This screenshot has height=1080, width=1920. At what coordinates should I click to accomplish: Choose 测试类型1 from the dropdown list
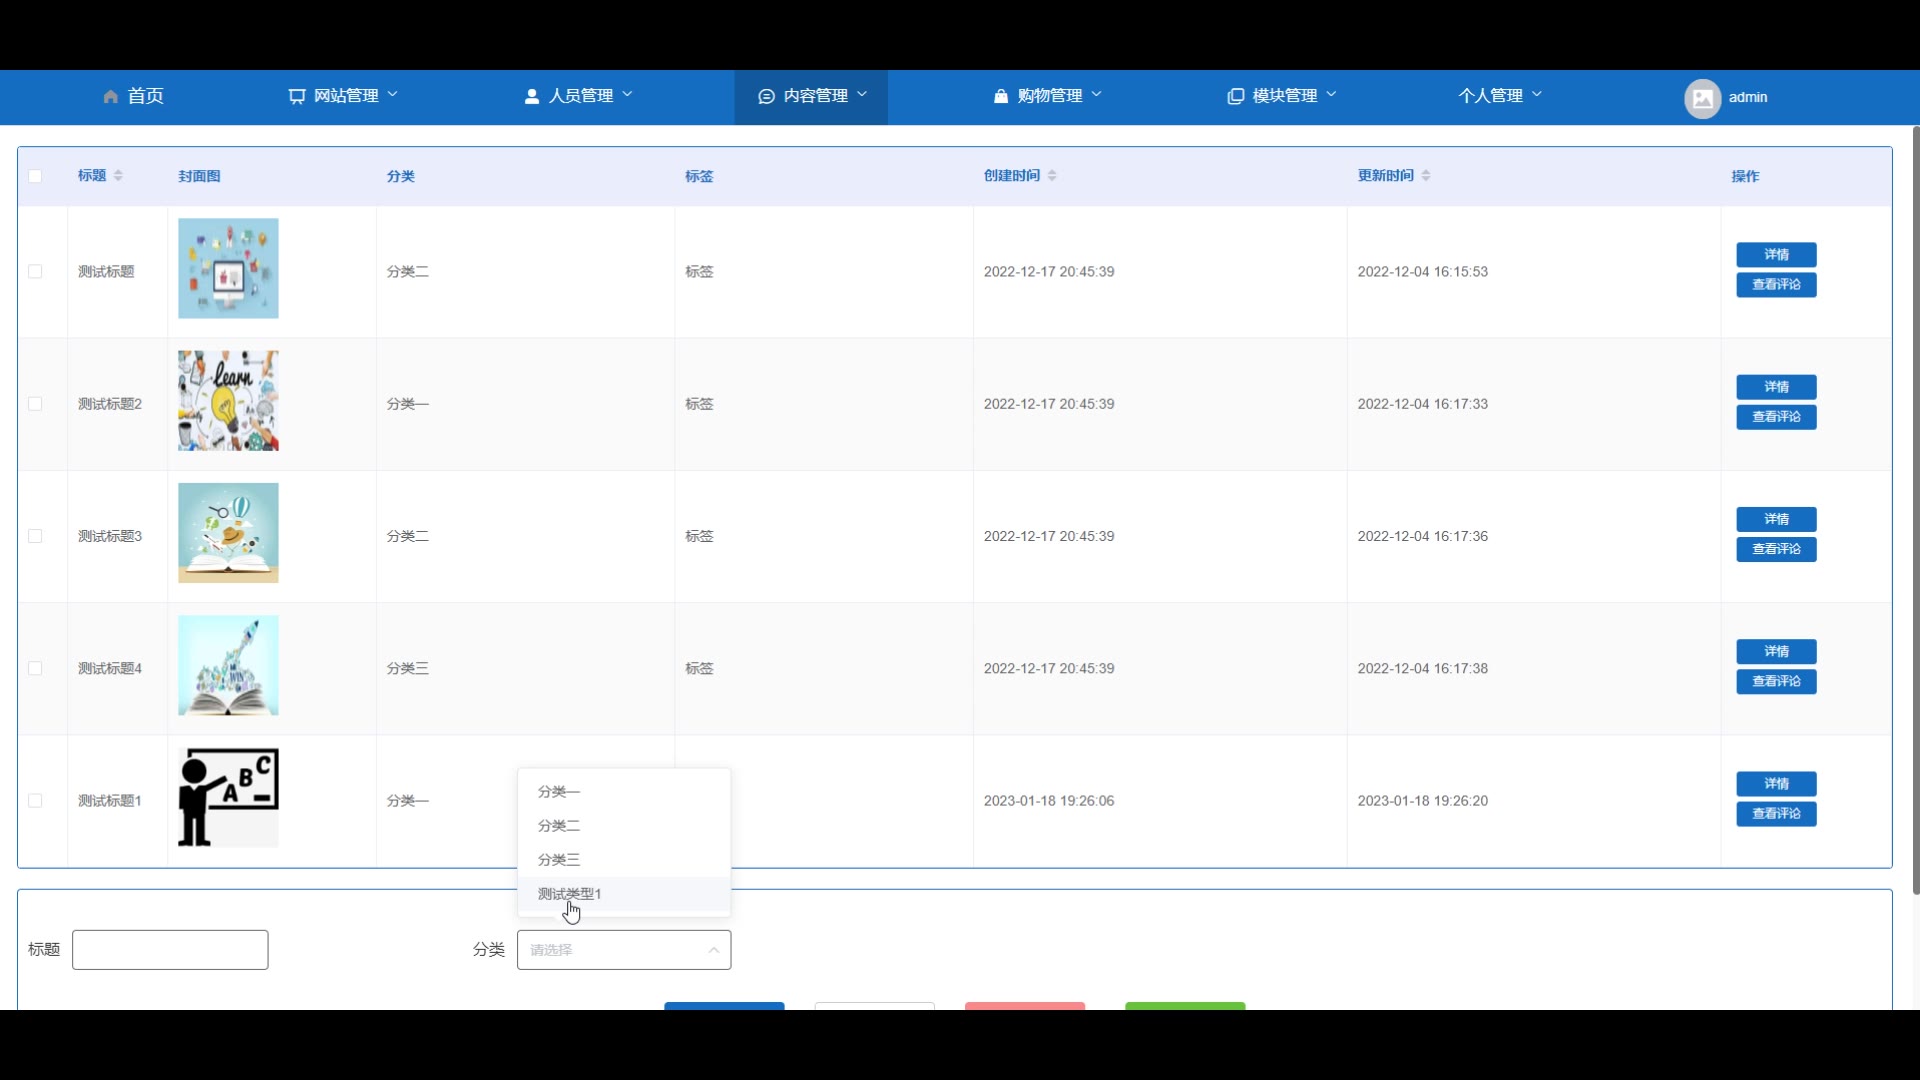pyautogui.click(x=570, y=894)
